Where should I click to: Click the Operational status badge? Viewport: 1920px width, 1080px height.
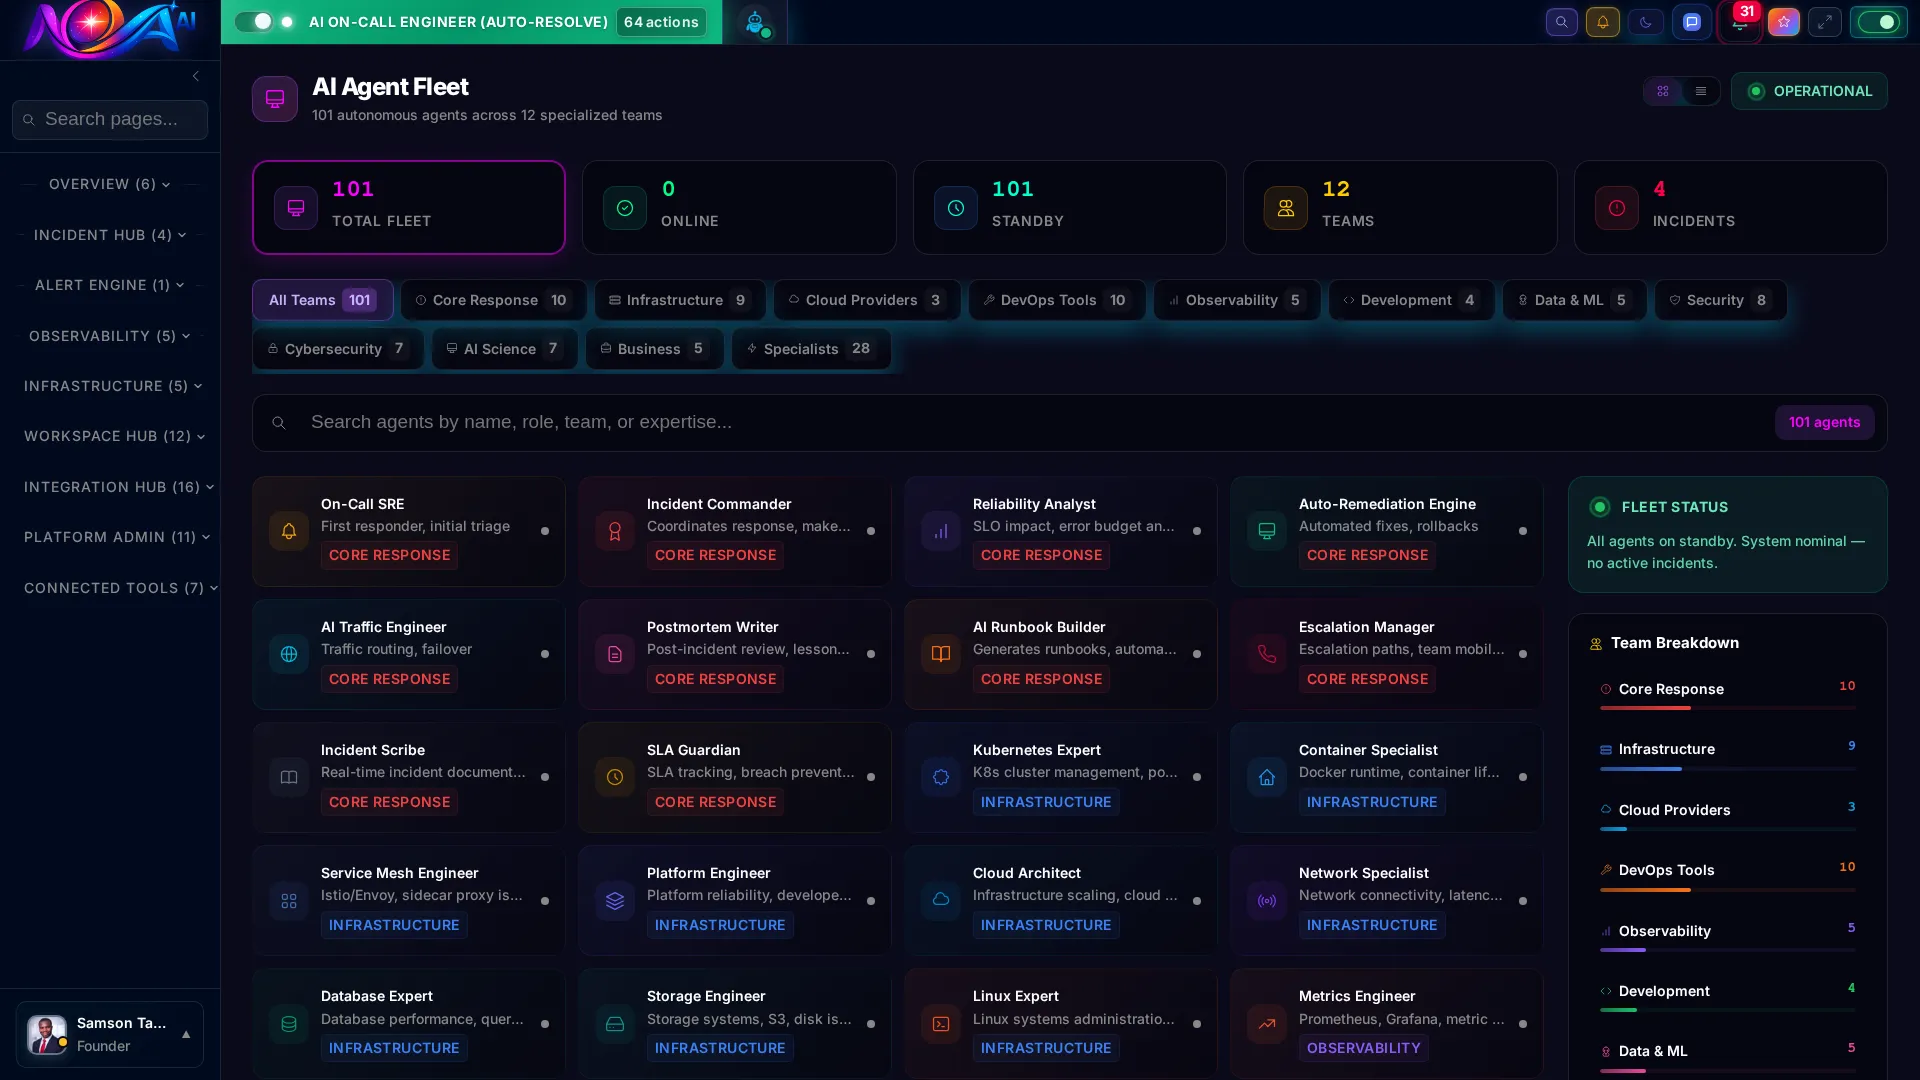(1809, 91)
